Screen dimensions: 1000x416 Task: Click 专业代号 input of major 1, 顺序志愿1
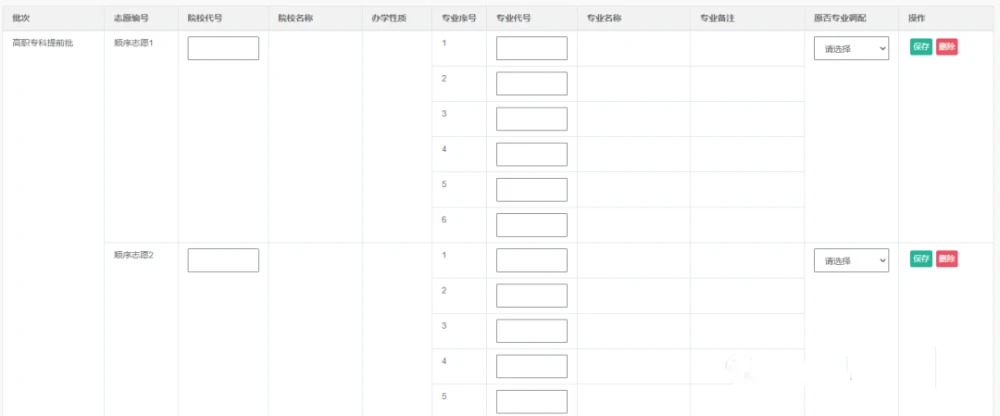[x=531, y=48]
